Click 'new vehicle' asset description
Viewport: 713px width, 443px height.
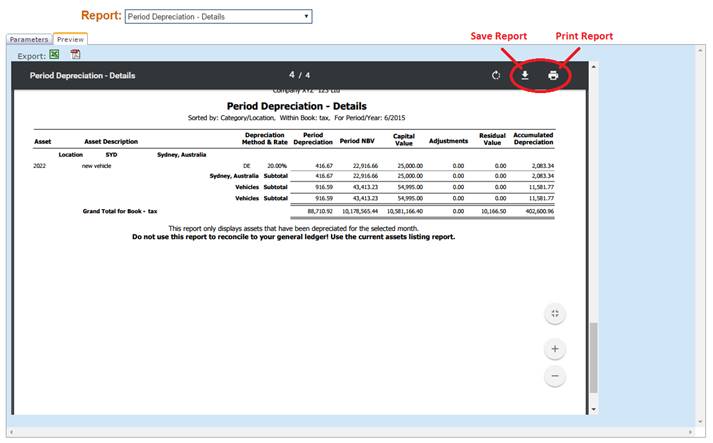[96, 166]
